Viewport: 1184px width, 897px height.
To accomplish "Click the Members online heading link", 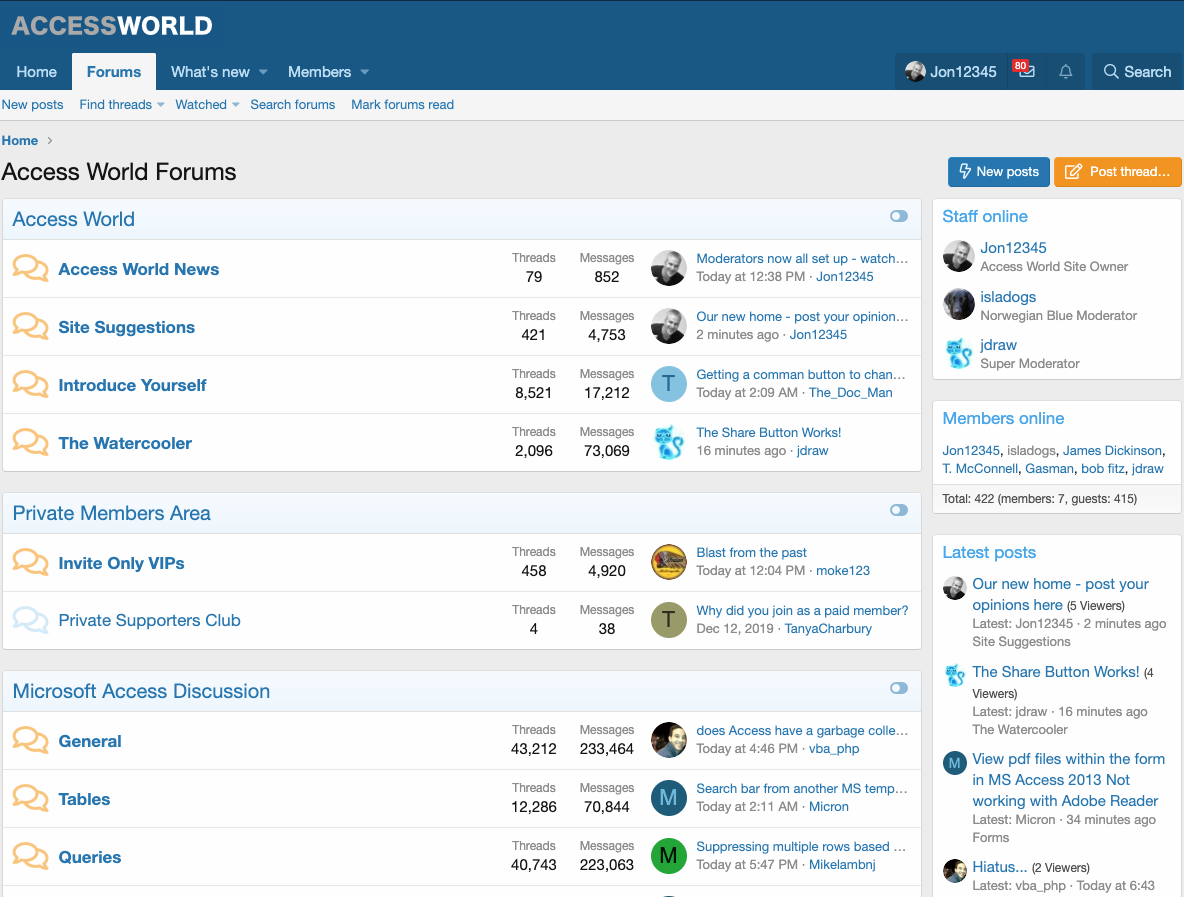I will tap(1003, 418).
